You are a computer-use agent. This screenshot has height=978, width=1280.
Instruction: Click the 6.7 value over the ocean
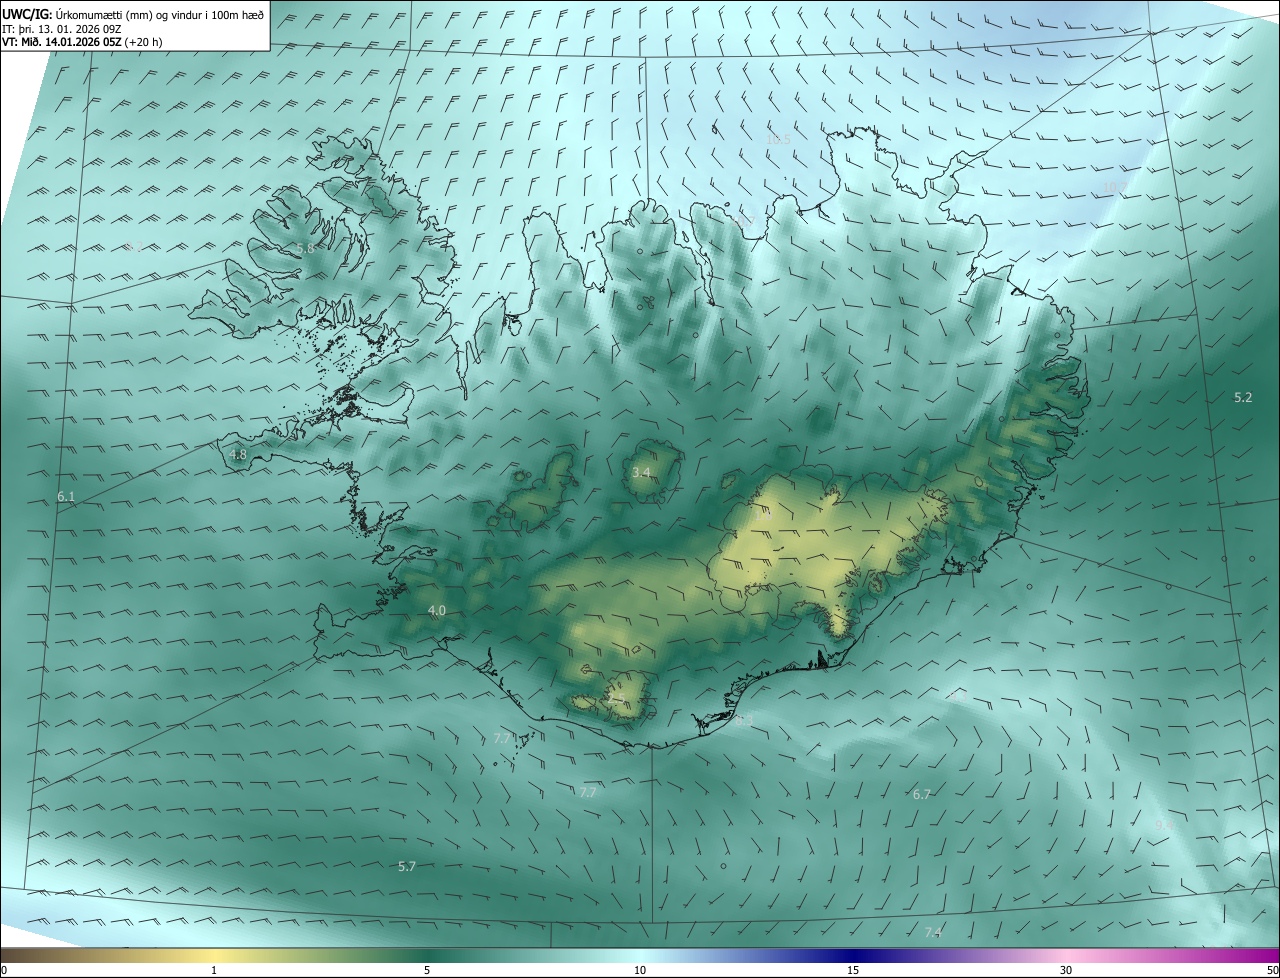point(922,794)
